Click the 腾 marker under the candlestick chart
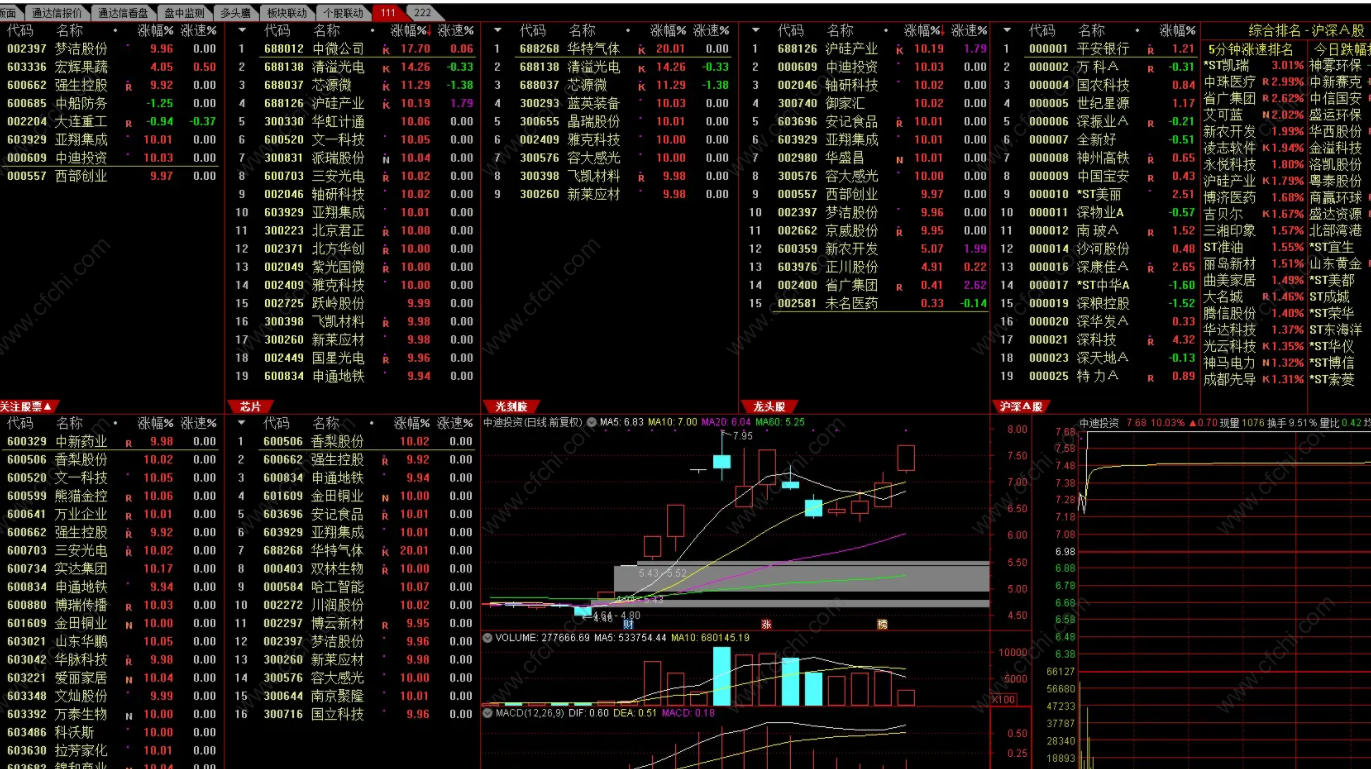Image resolution: width=1371 pixels, height=769 pixels. point(882,623)
